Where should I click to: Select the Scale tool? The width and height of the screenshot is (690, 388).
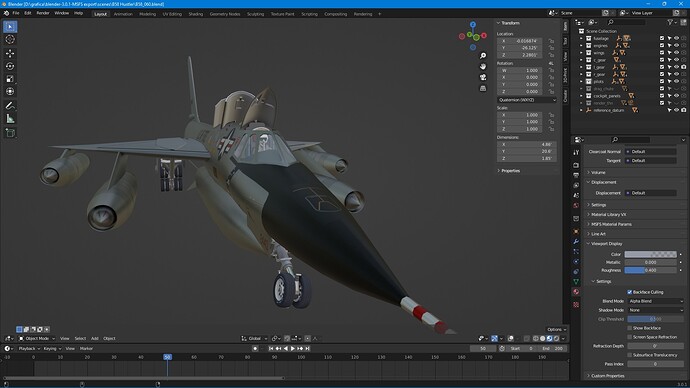point(10,79)
